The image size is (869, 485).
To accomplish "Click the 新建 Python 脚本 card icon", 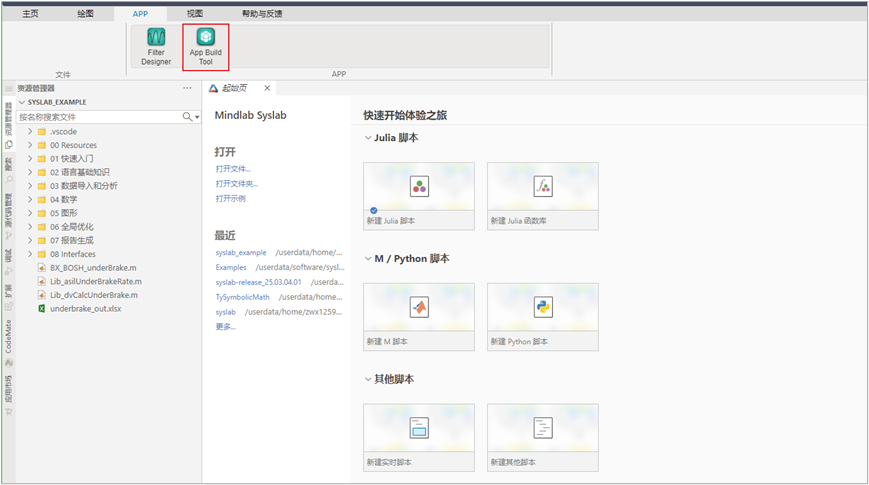I will pyautogui.click(x=543, y=307).
